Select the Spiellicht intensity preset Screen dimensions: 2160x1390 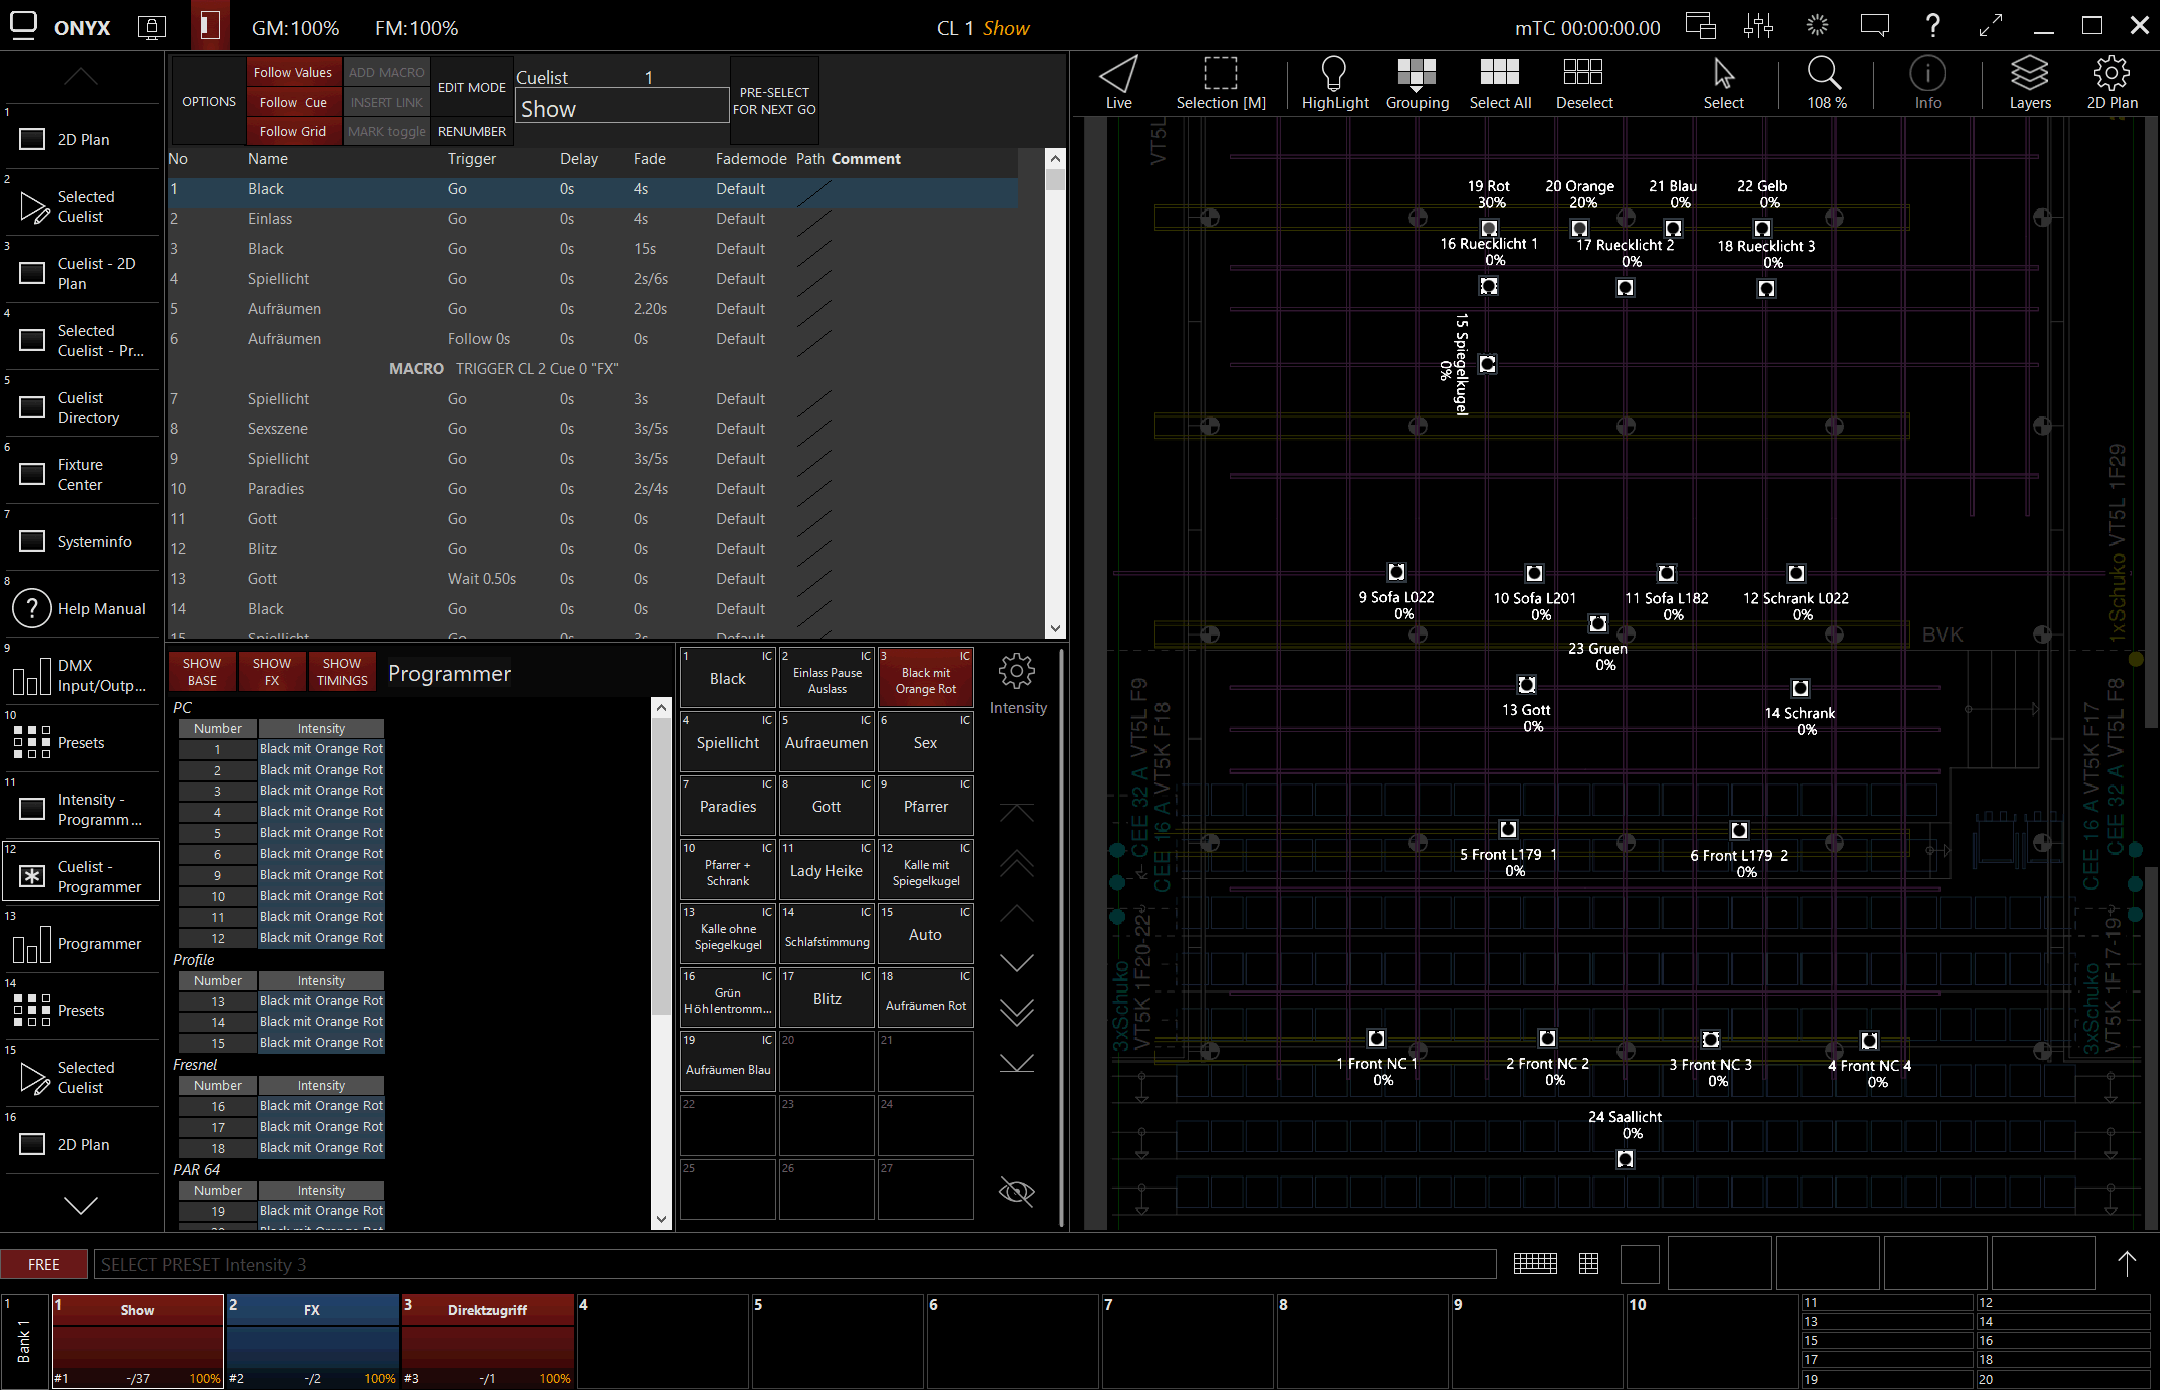[x=728, y=743]
